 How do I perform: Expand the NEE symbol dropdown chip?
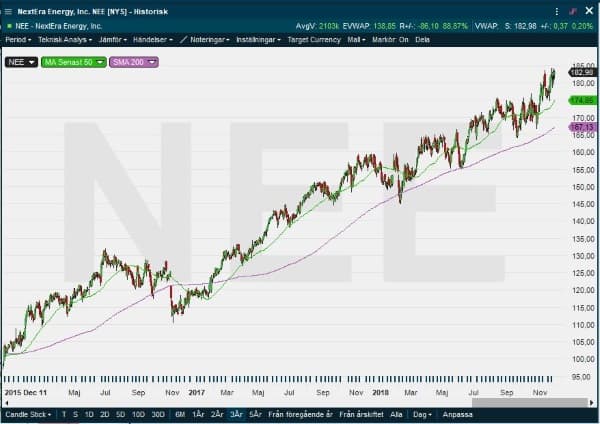point(21,62)
